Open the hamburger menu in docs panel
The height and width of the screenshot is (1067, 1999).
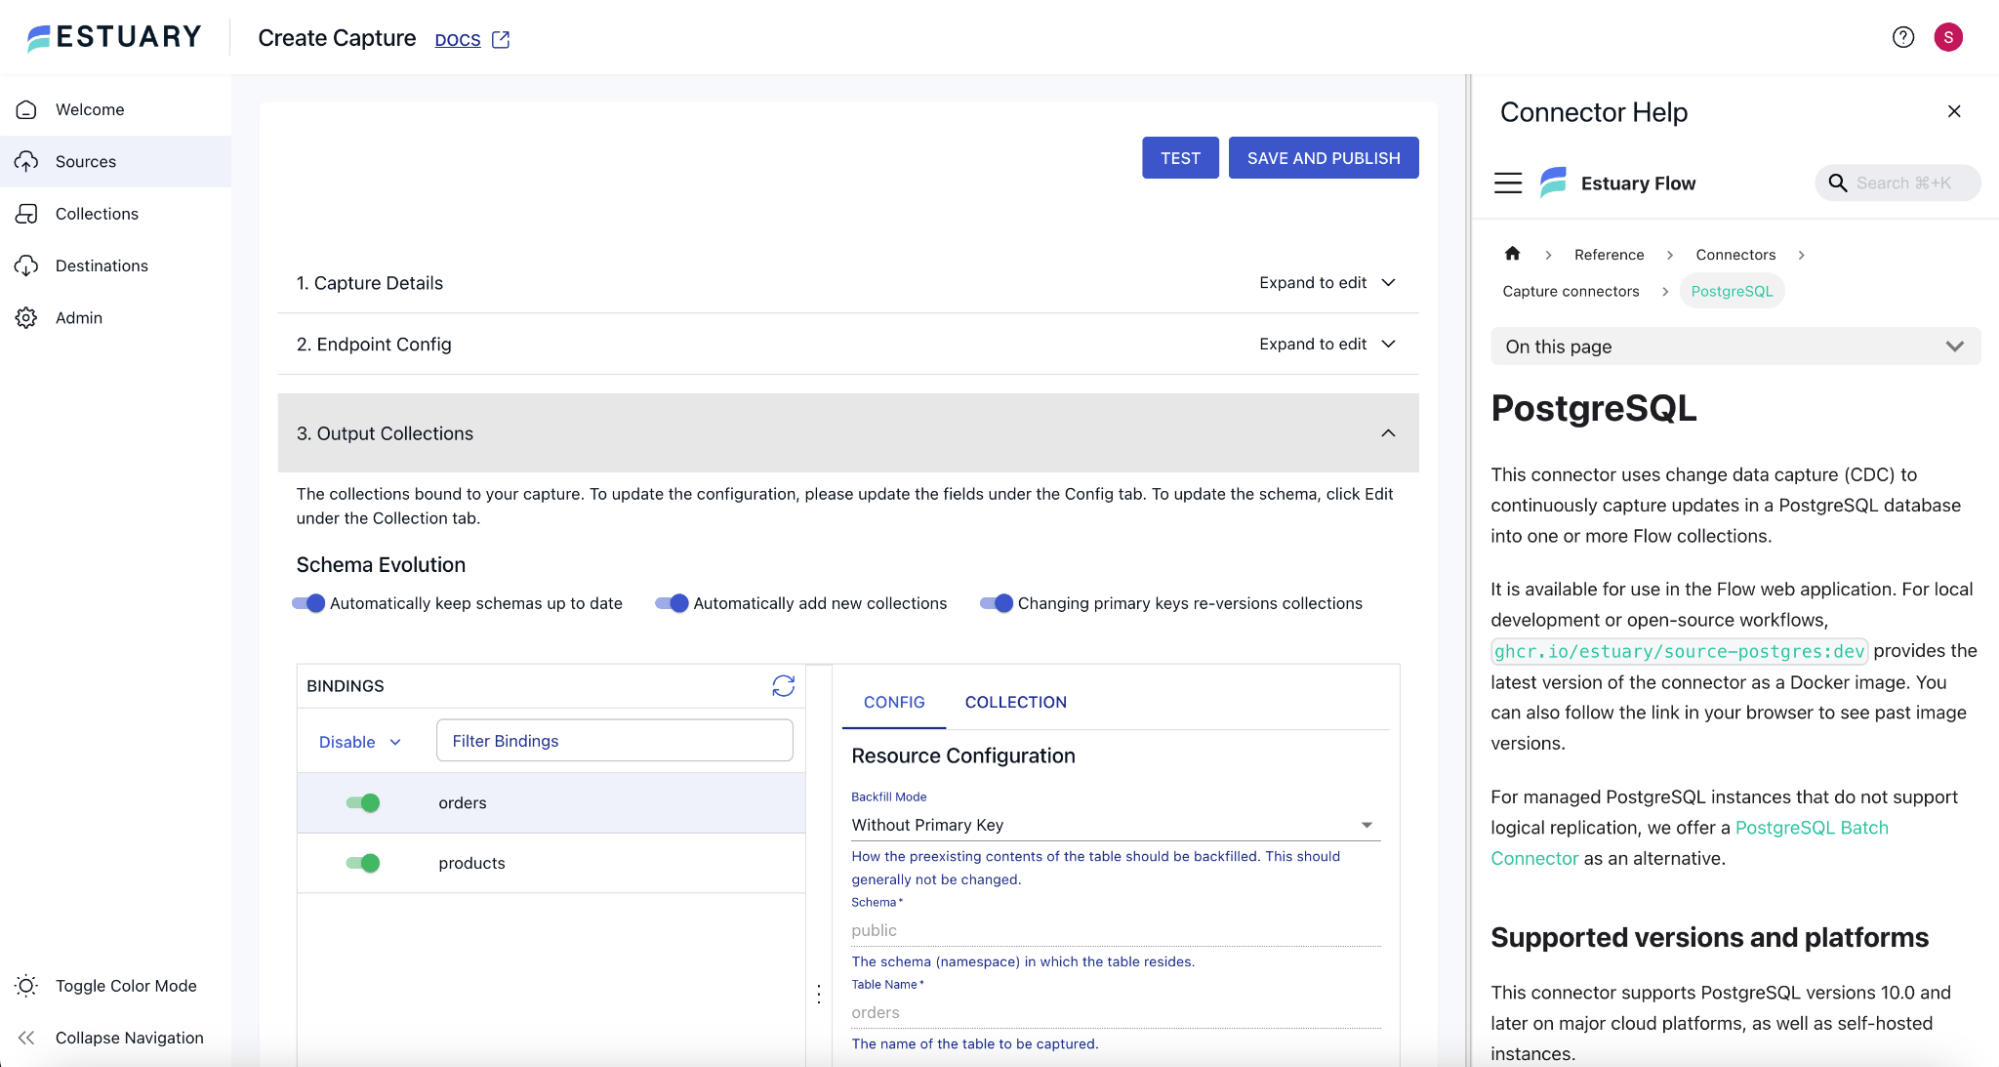click(1508, 183)
